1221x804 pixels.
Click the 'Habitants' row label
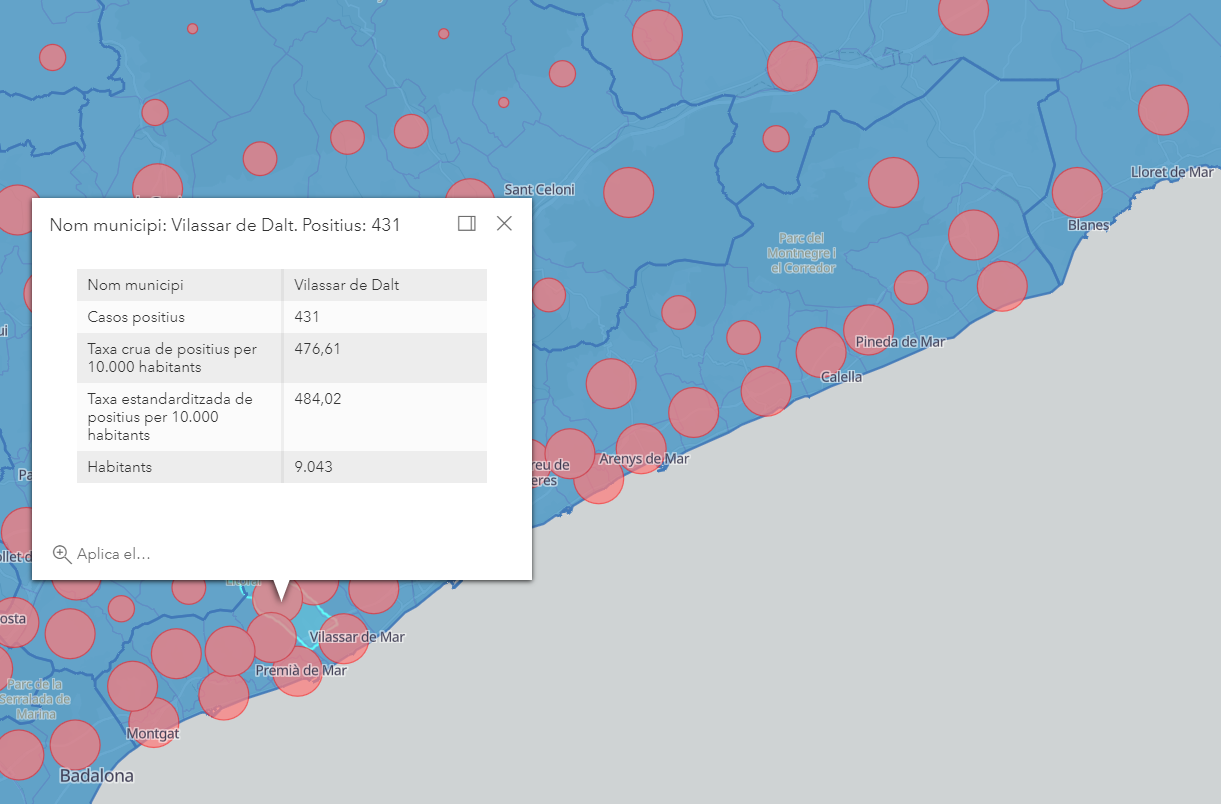point(120,467)
